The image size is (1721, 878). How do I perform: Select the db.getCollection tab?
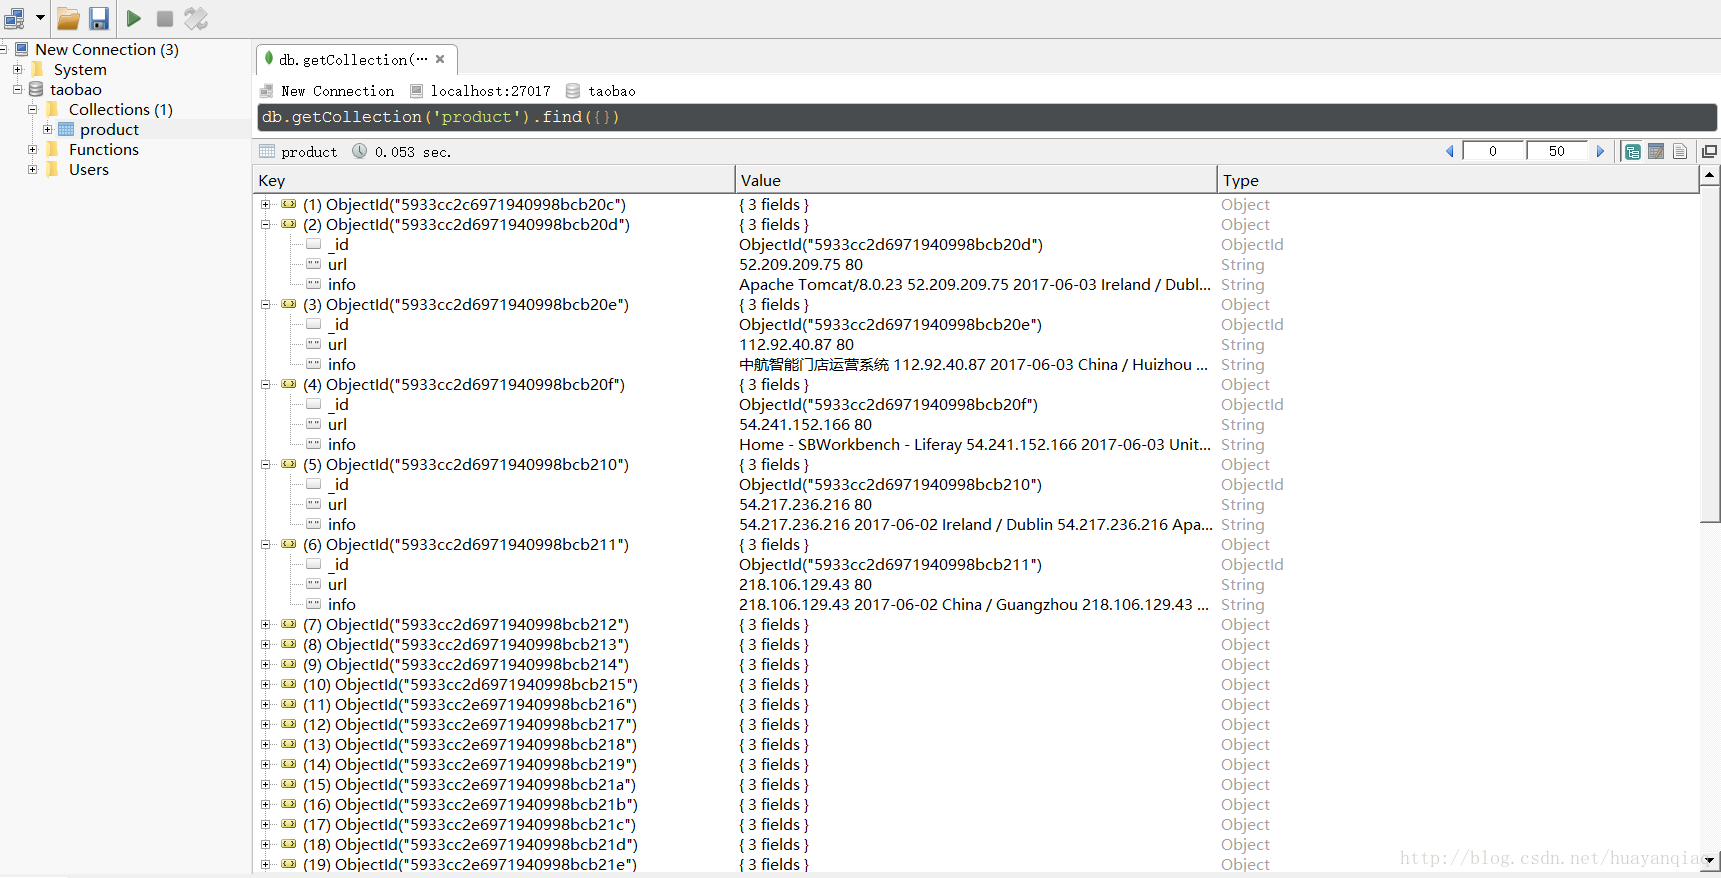[357, 59]
